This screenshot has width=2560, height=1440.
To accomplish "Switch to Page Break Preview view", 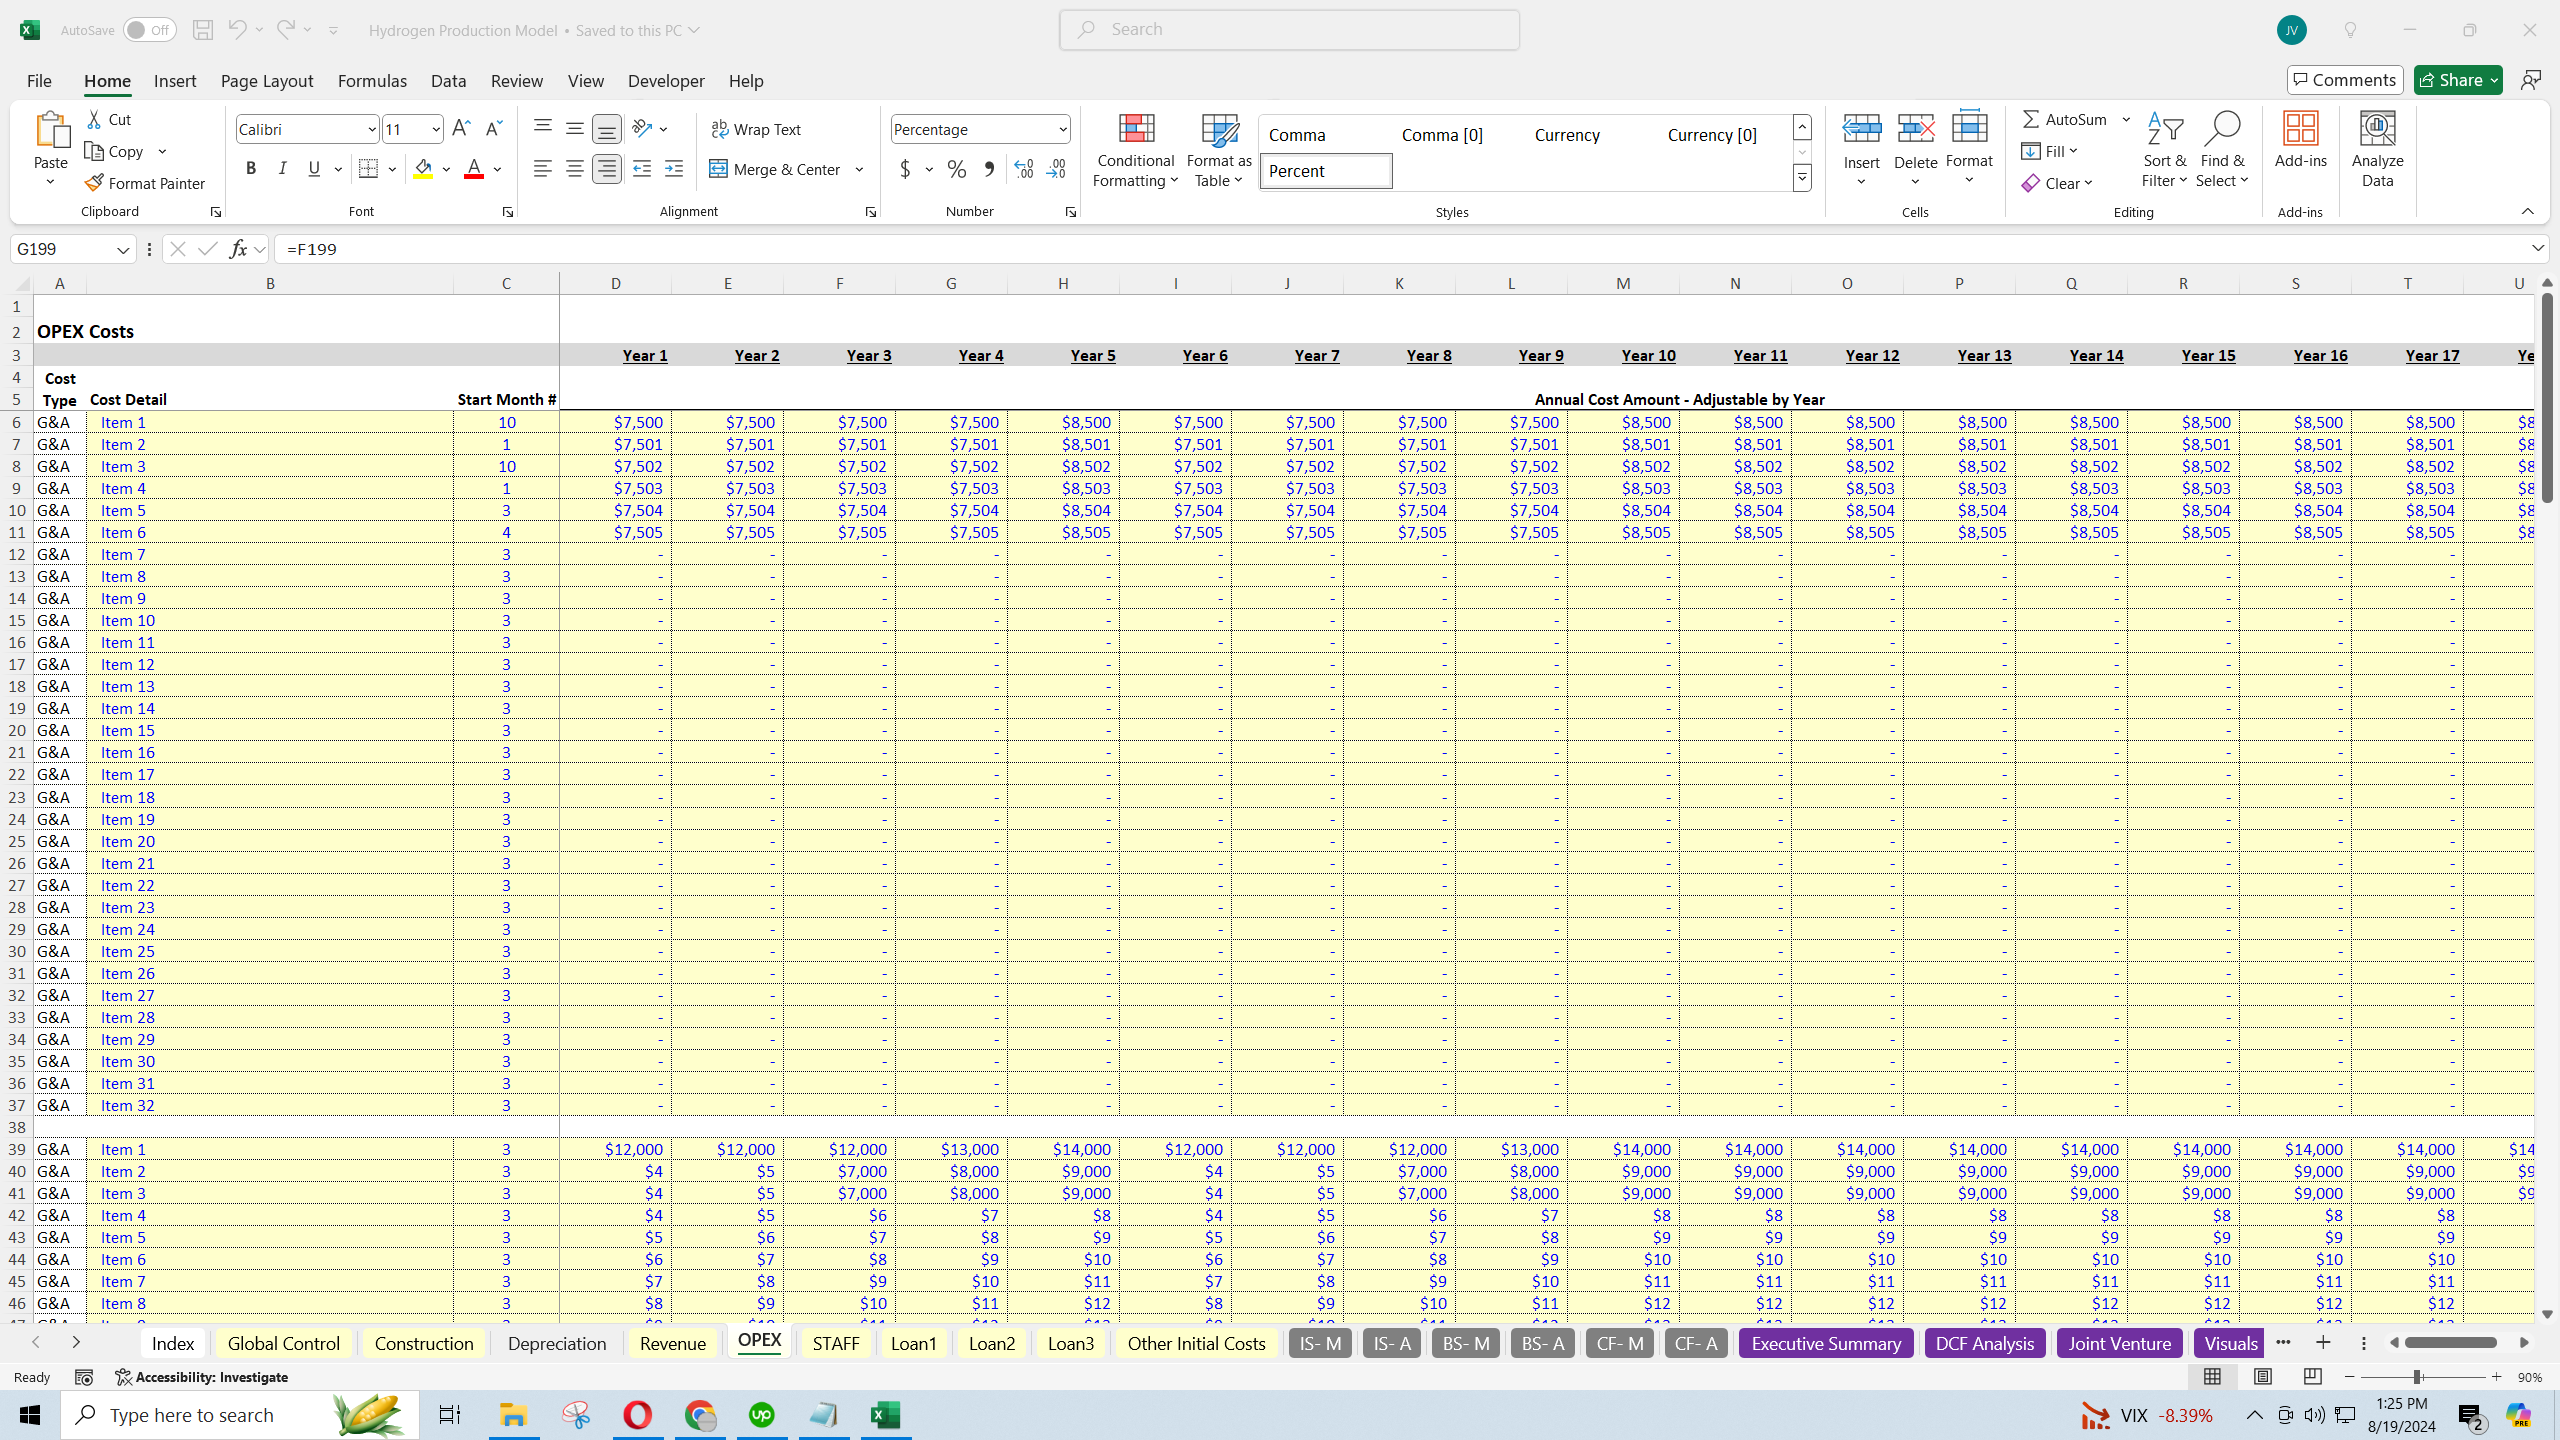I will coord(2313,1377).
